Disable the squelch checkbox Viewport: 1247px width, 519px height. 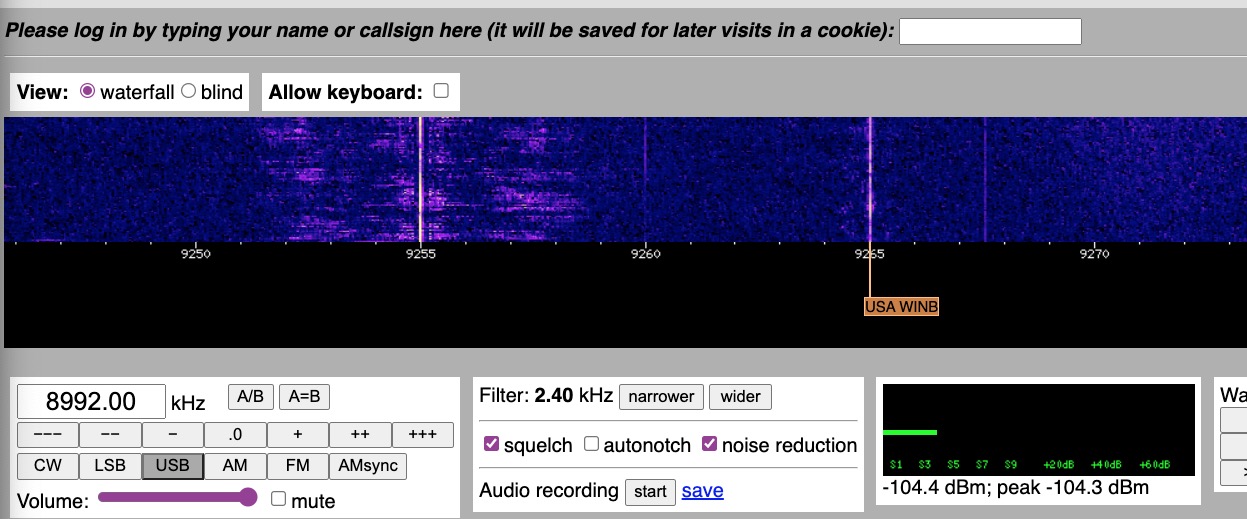(491, 444)
